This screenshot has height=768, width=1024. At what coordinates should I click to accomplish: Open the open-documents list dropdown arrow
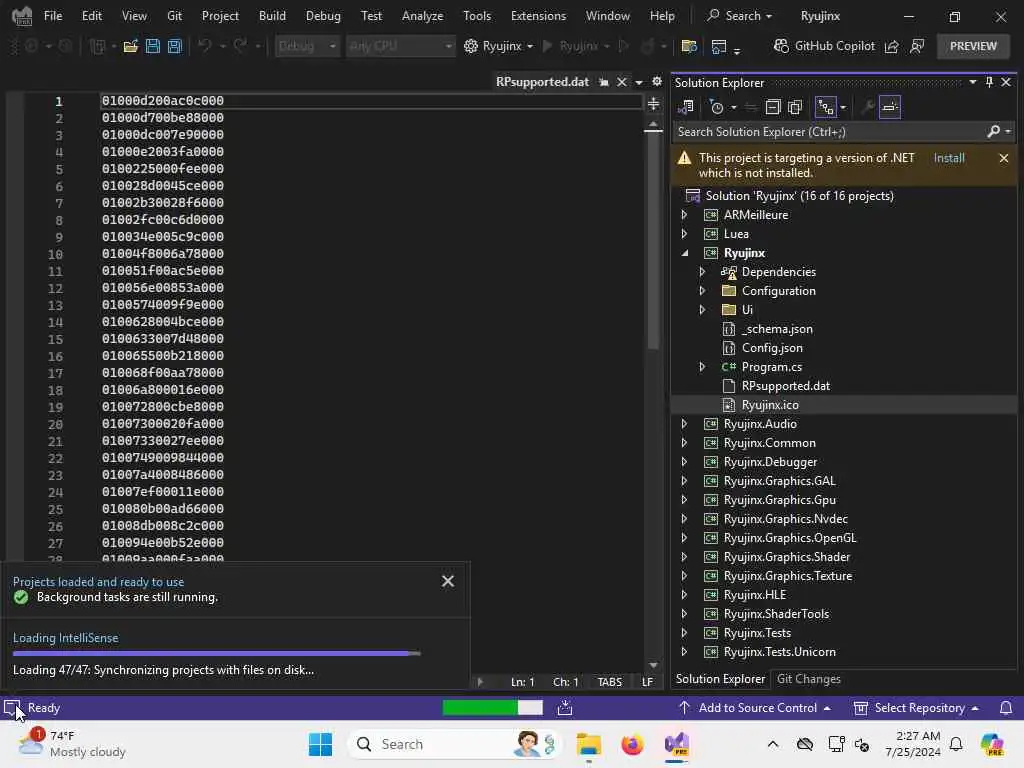[639, 82]
